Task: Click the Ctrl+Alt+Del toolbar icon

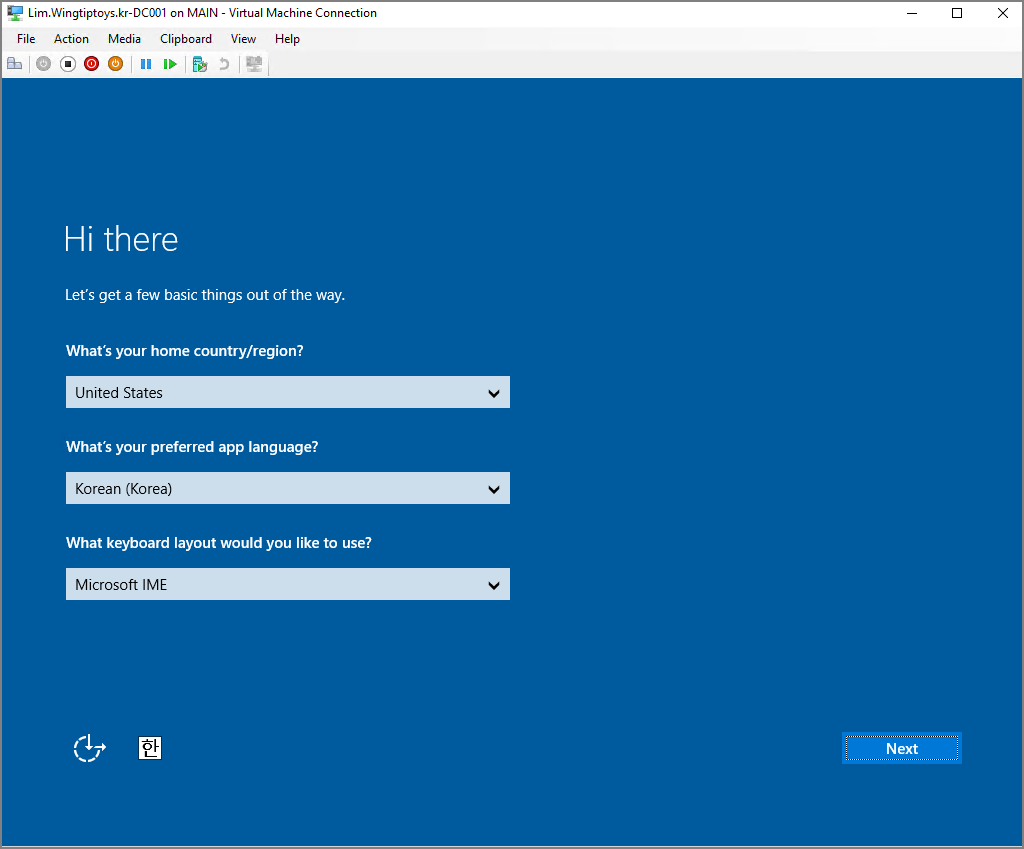Action: [x=14, y=64]
